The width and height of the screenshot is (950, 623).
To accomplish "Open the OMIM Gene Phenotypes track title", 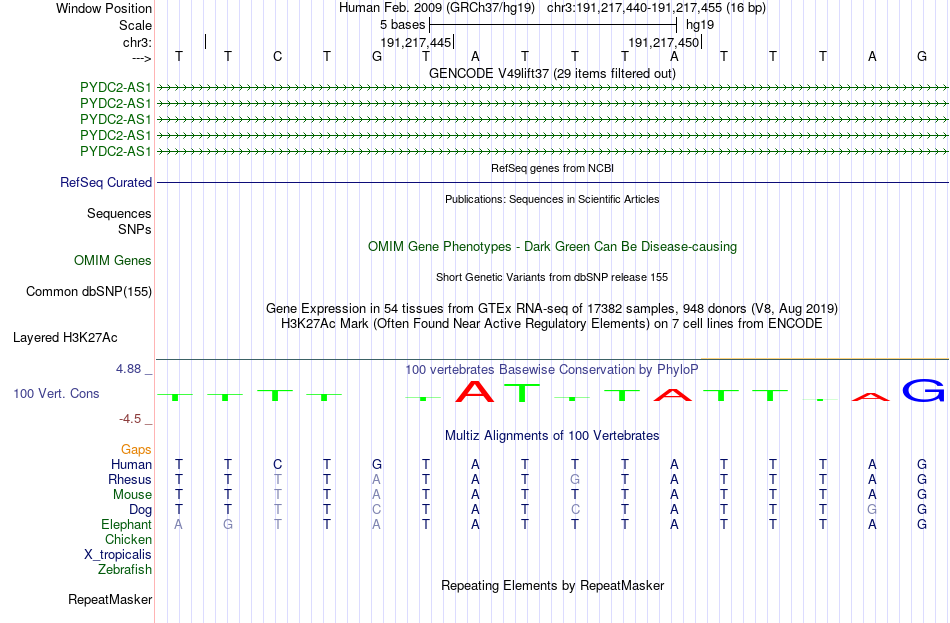I will coord(552,247).
